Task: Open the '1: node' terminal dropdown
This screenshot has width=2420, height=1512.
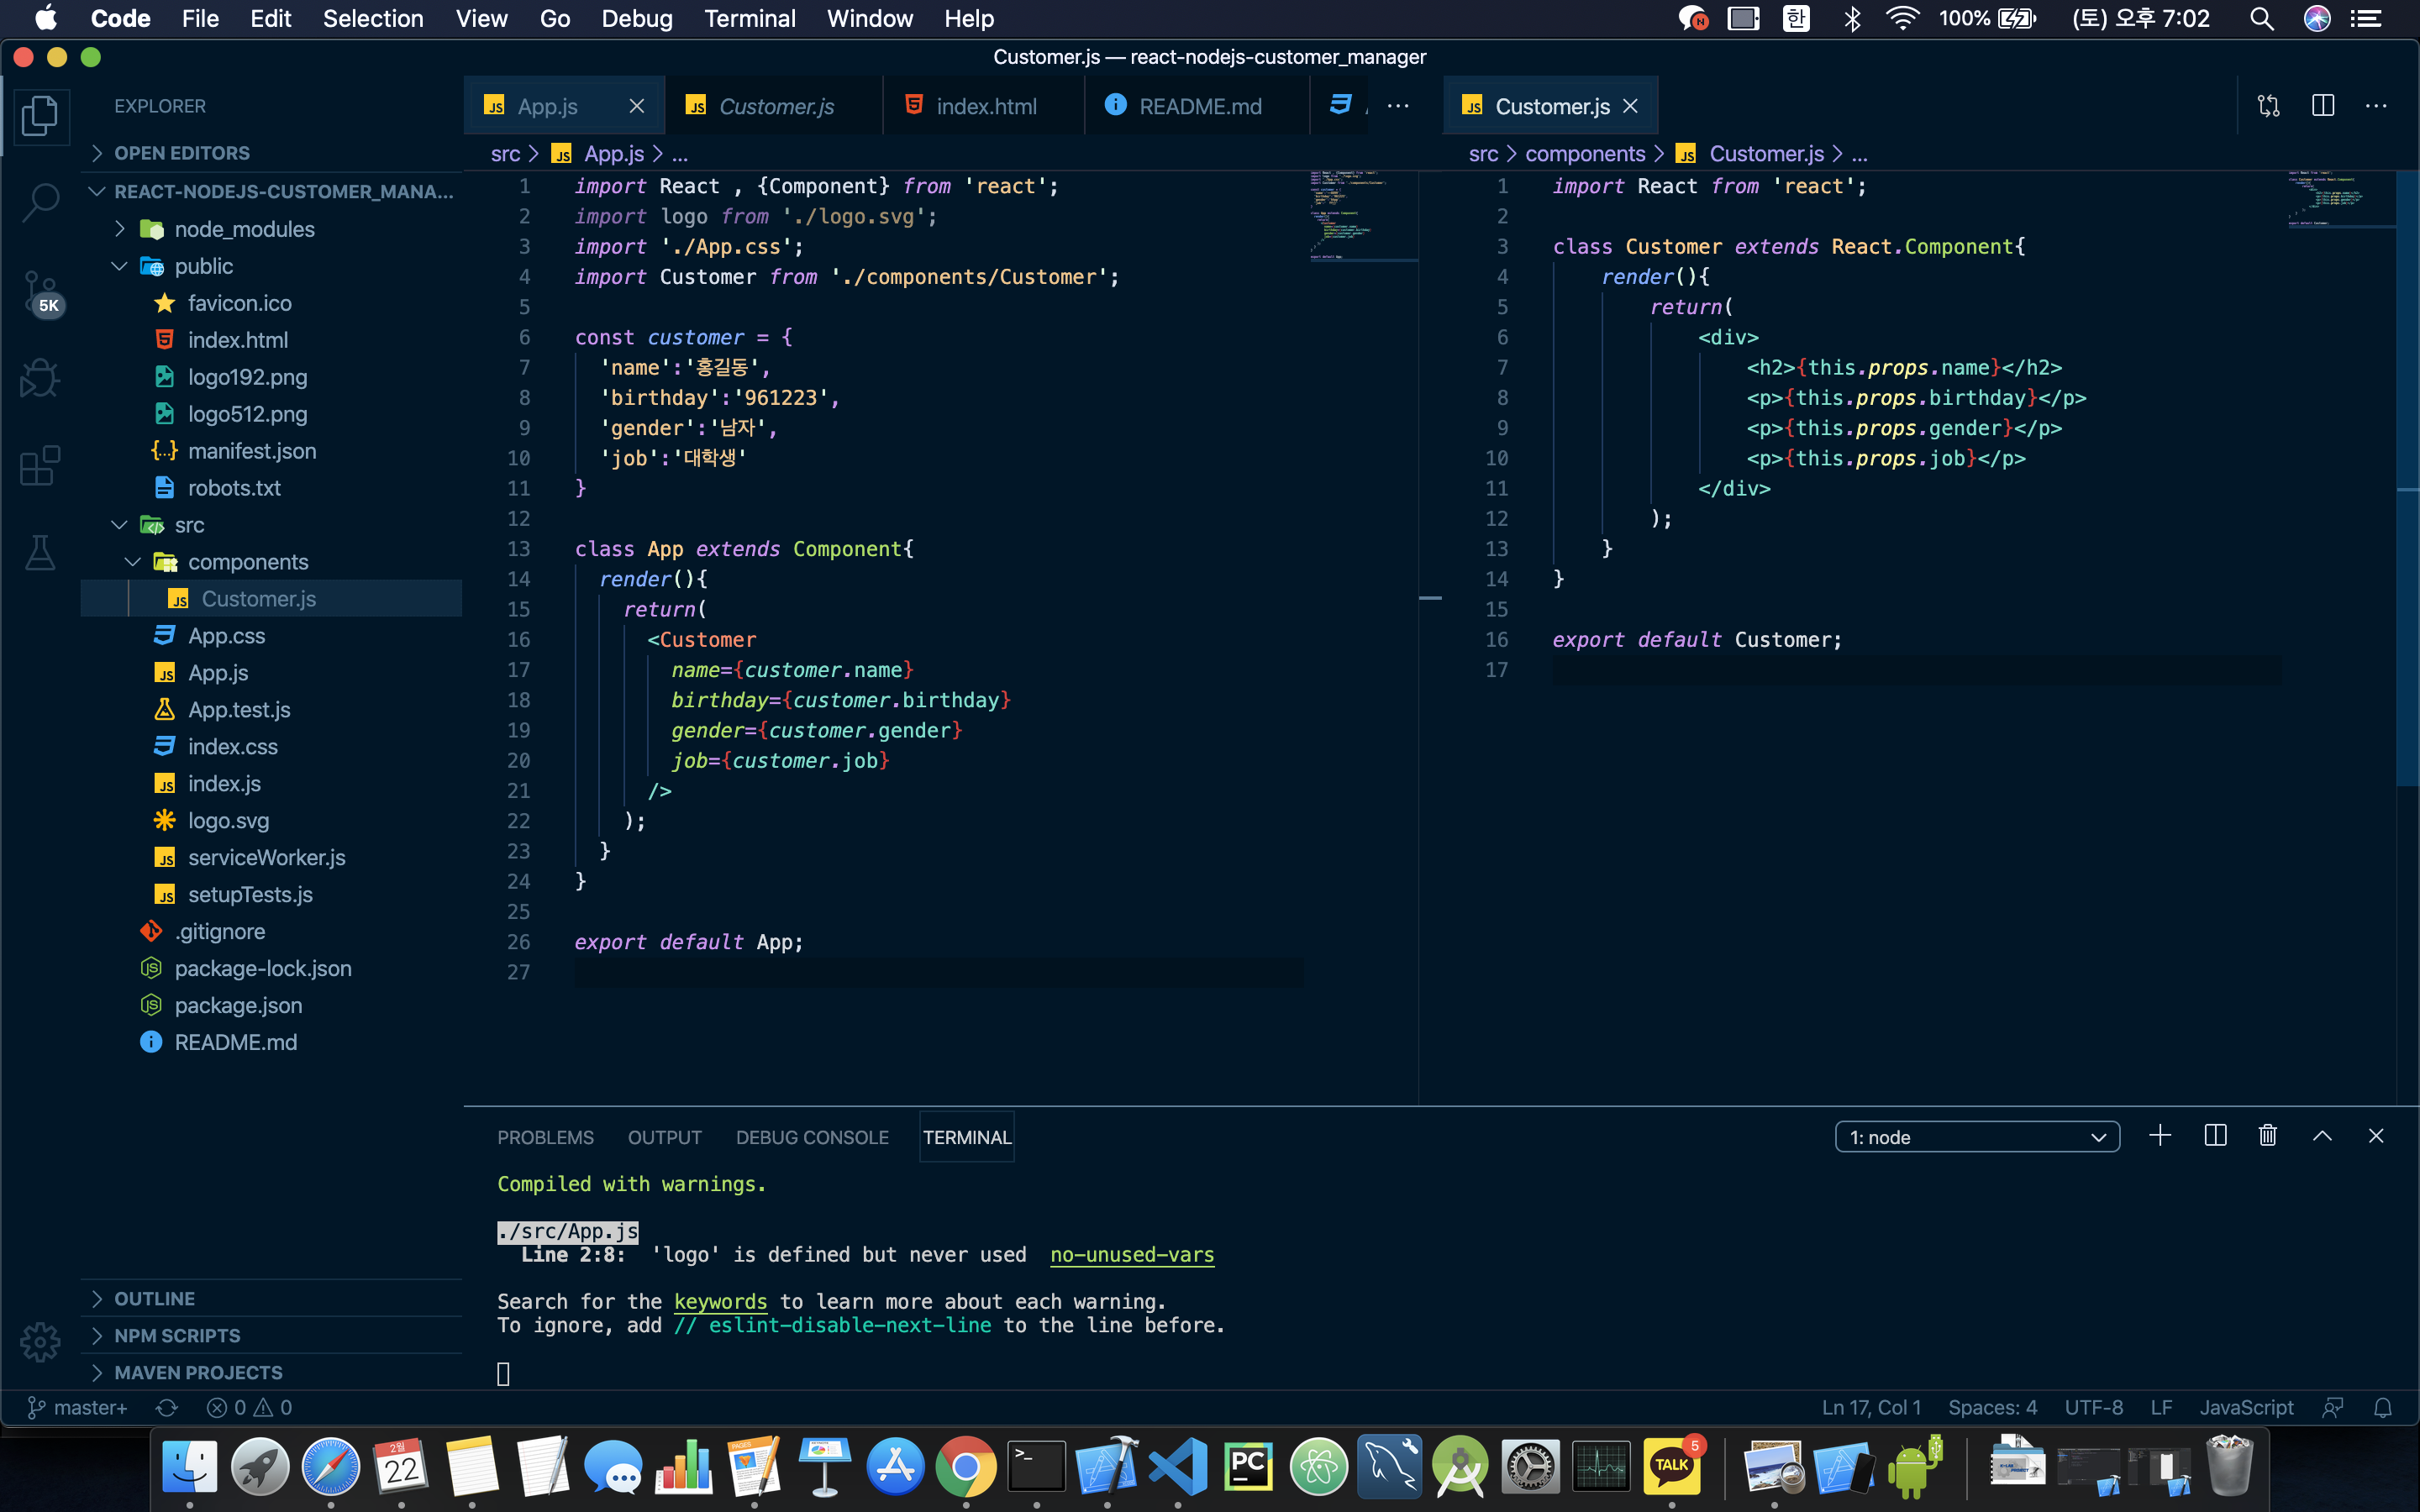Action: tap(1976, 1137)
